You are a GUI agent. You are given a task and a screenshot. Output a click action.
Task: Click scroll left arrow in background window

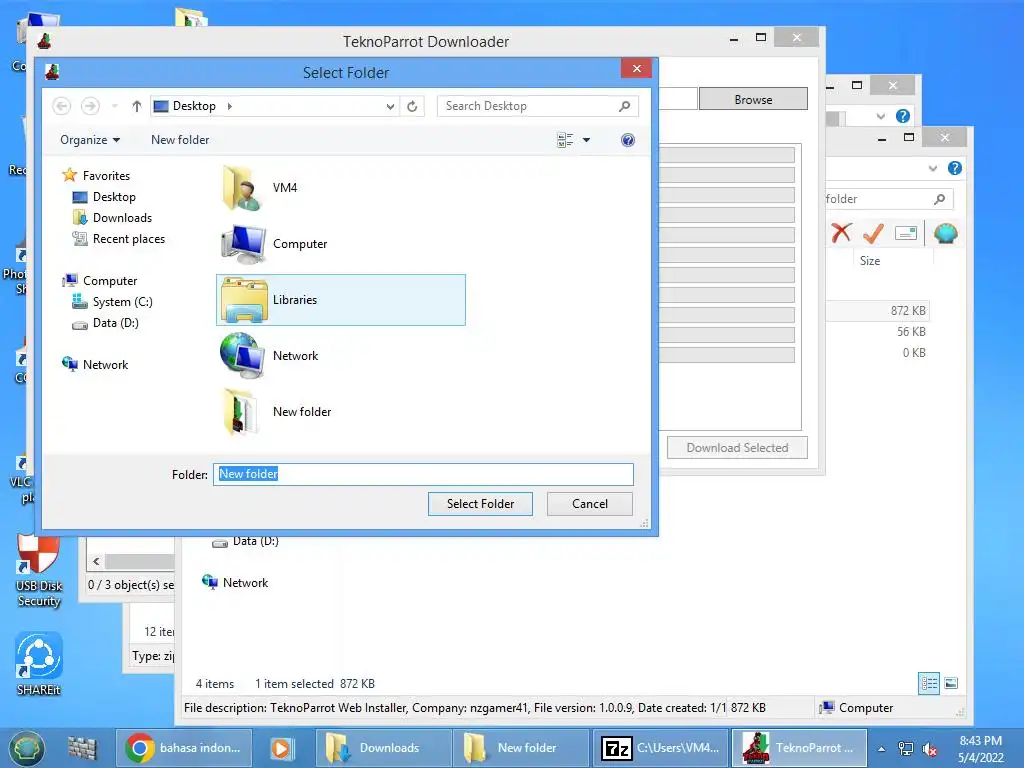point(97,562)
